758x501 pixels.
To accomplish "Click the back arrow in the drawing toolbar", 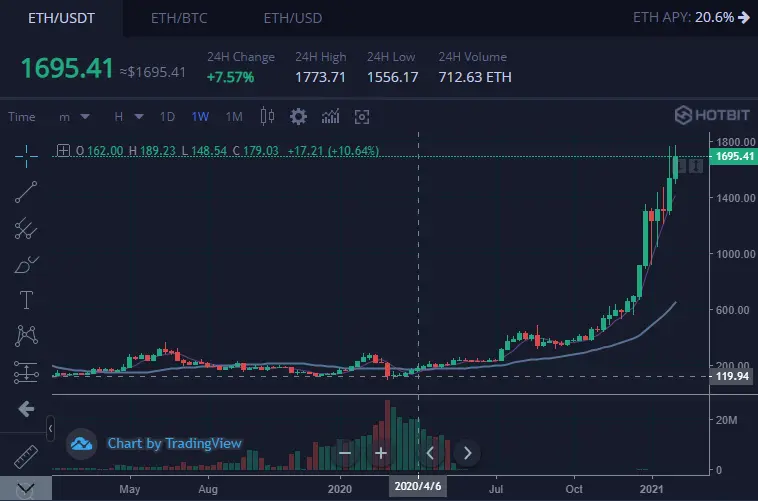I will tap(26, 409).
